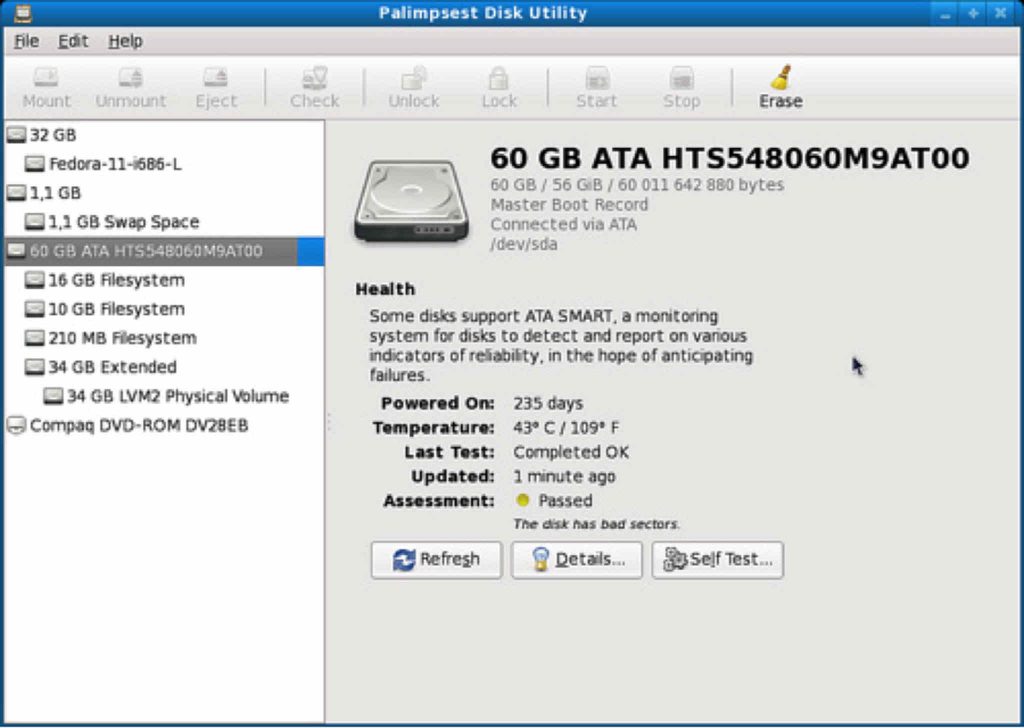Open the Help menu
Viewport: 1024px width, 728px height.
tap(125, 41)
